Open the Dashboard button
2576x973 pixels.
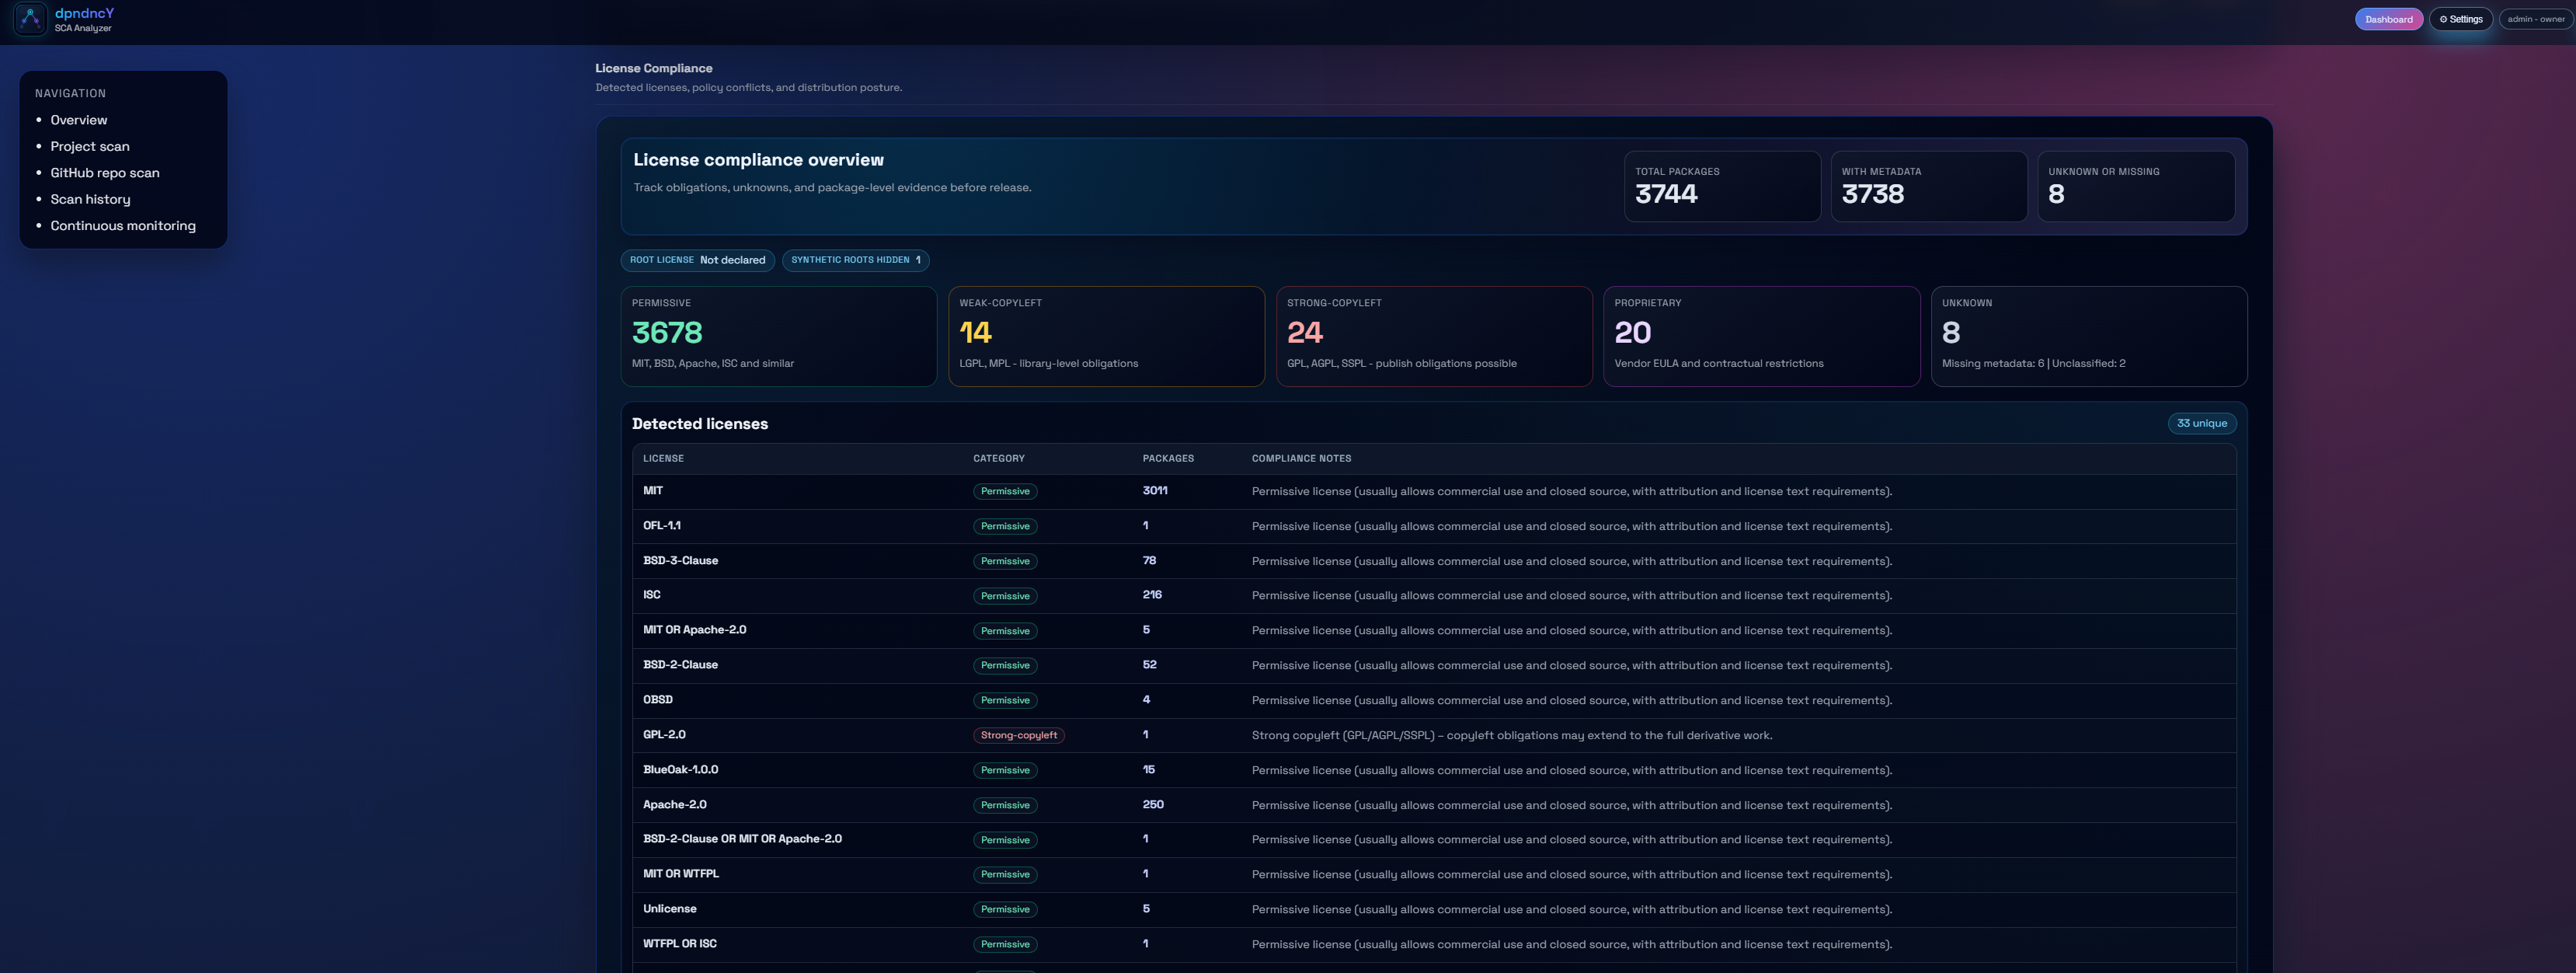(2387, 19)
